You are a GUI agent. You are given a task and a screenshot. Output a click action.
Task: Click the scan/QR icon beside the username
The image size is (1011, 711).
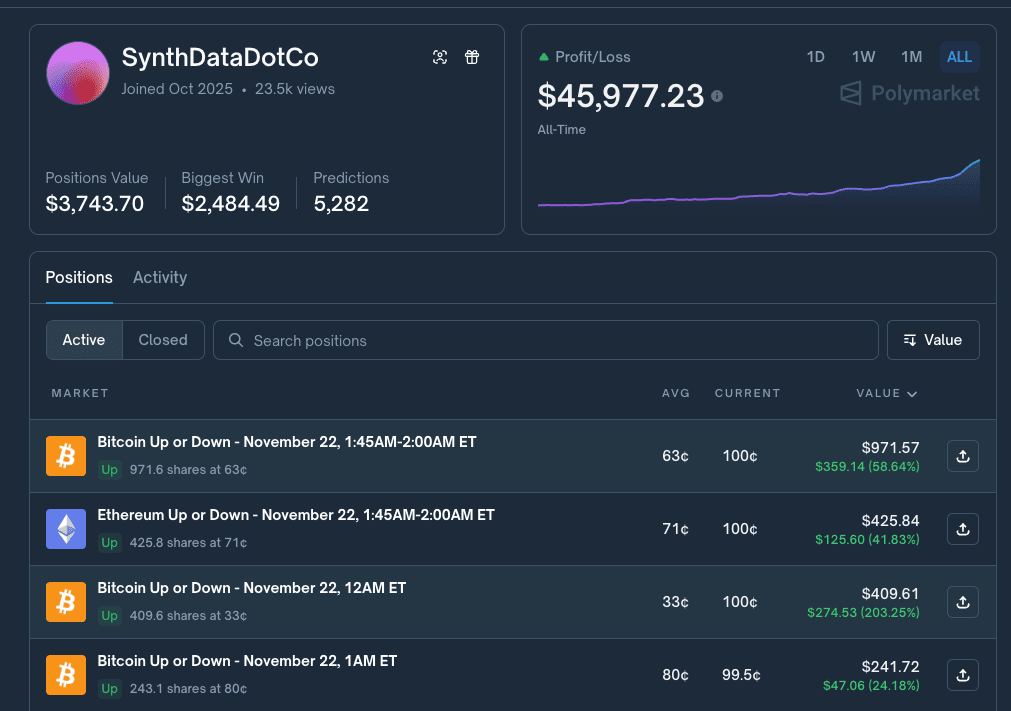tap(440, 57)
